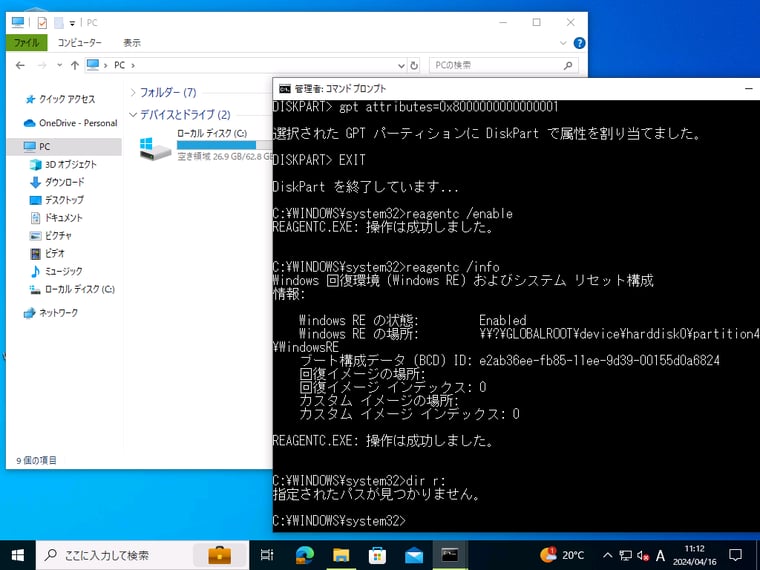
Task: Click the New Folder quick access toolbar icon
Action: click(x=59, y=22)
